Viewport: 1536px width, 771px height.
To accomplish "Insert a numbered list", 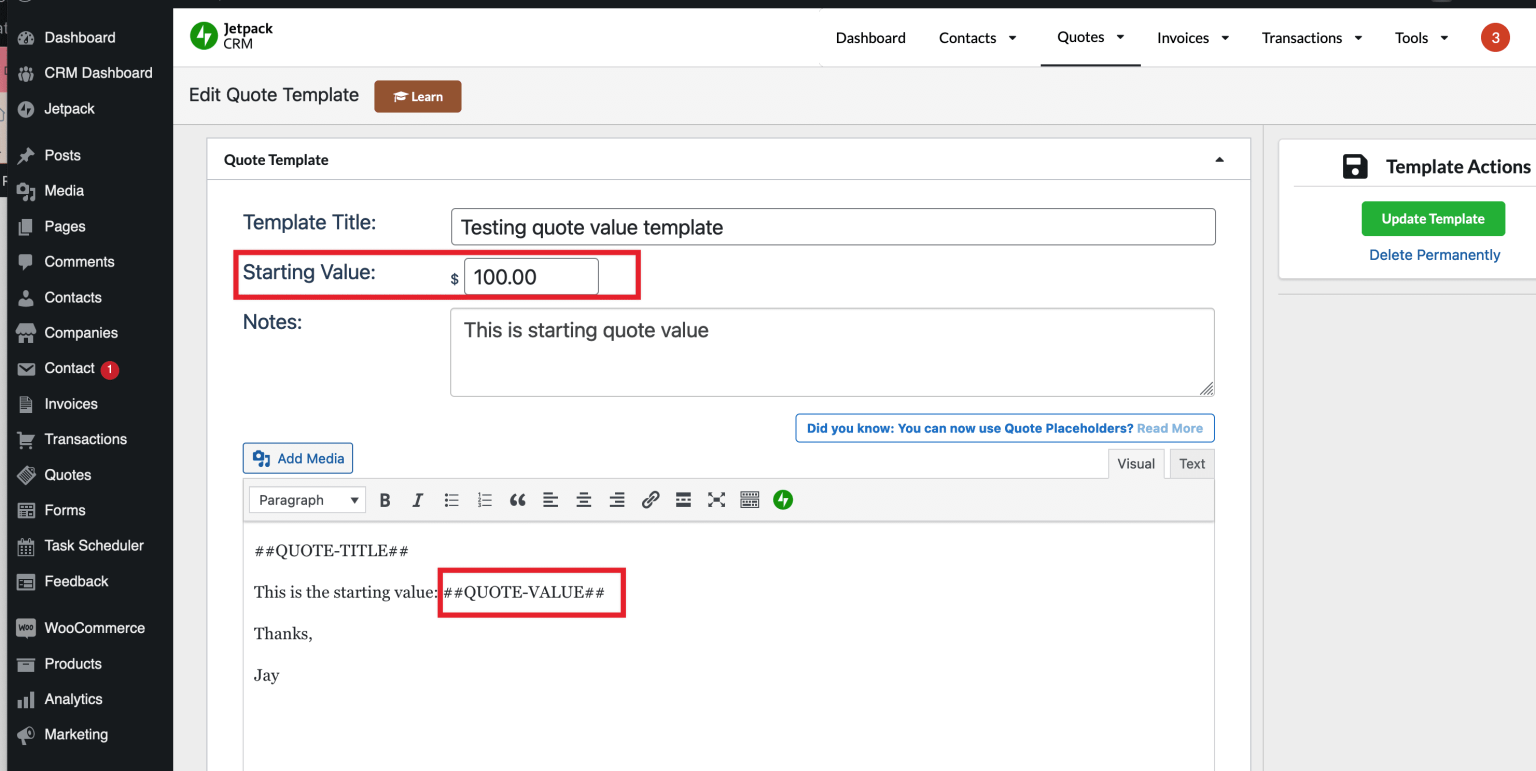I will point(484,499).
